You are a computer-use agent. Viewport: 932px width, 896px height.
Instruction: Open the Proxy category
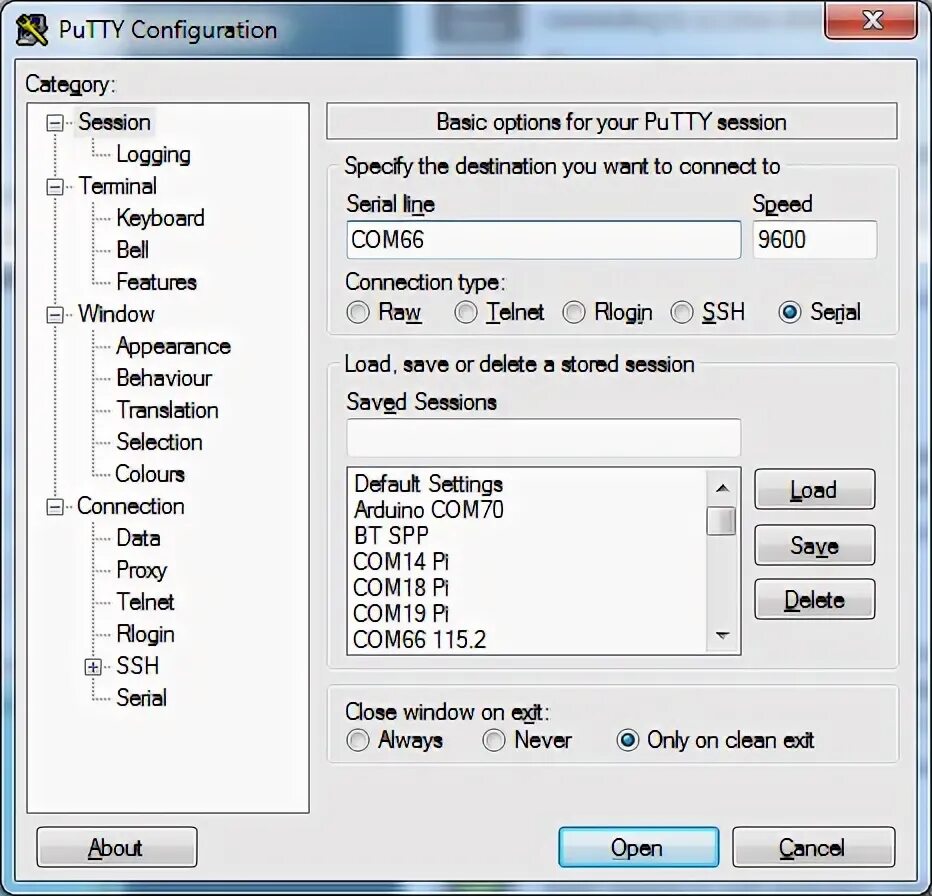coord(141,571)
